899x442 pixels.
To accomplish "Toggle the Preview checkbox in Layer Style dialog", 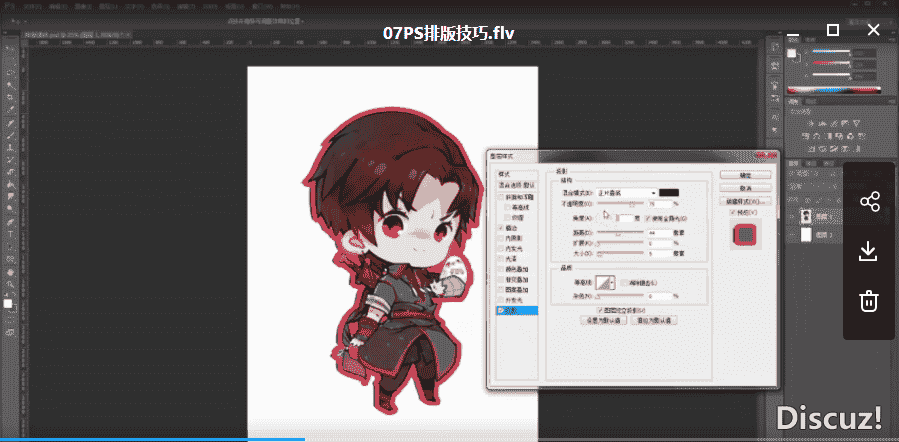I will pyautogui.click(x=733, y=213).
